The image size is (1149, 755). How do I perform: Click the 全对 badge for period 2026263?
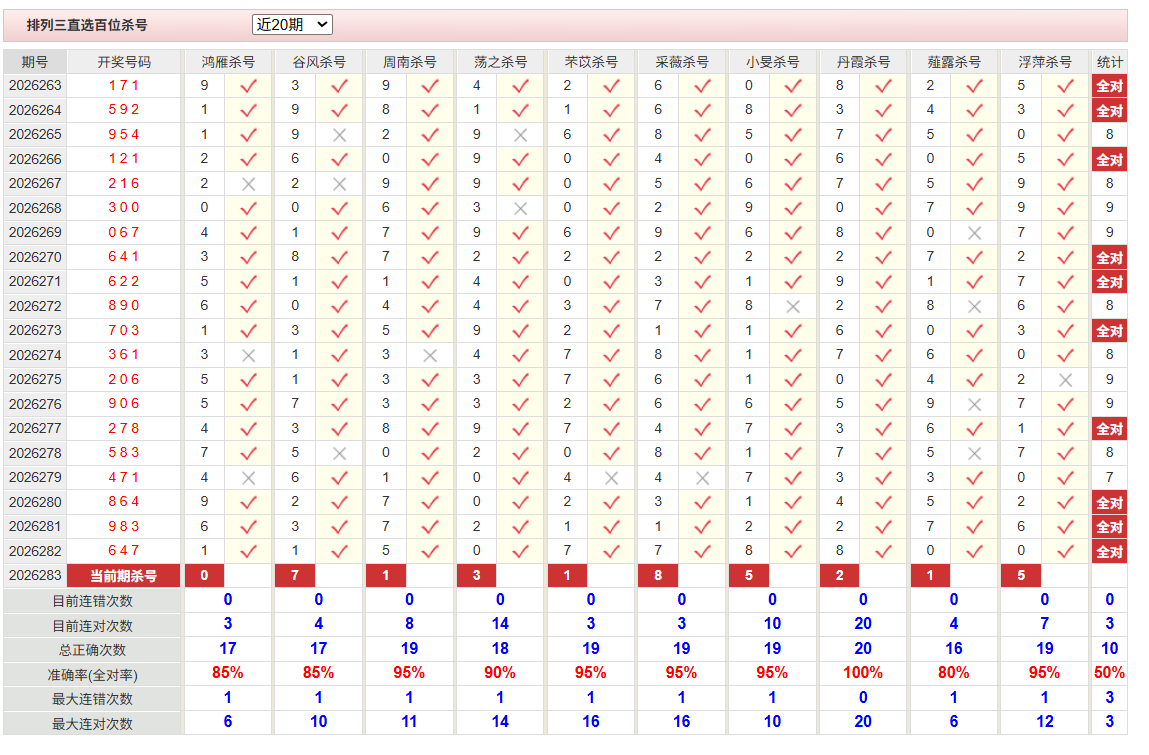(x=1109, y=86)
